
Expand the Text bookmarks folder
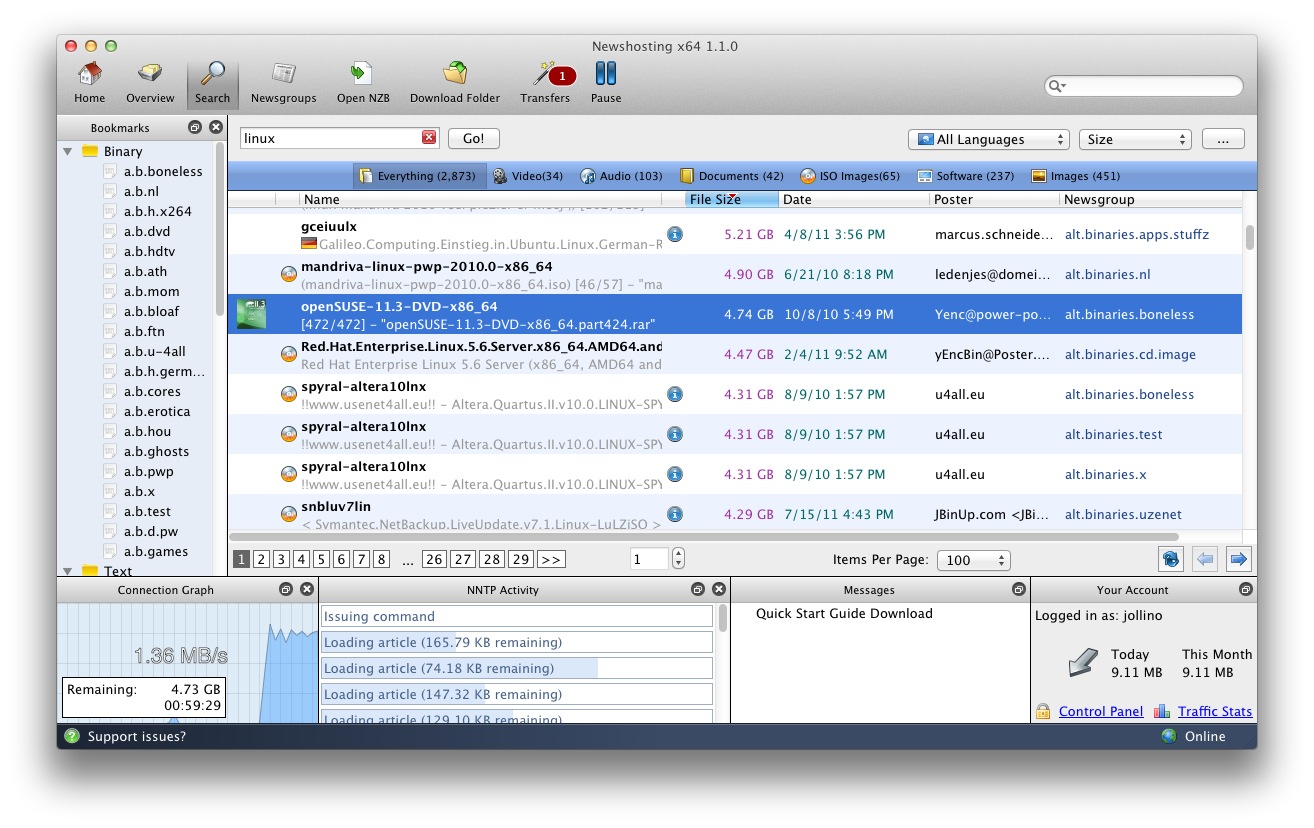68,571
